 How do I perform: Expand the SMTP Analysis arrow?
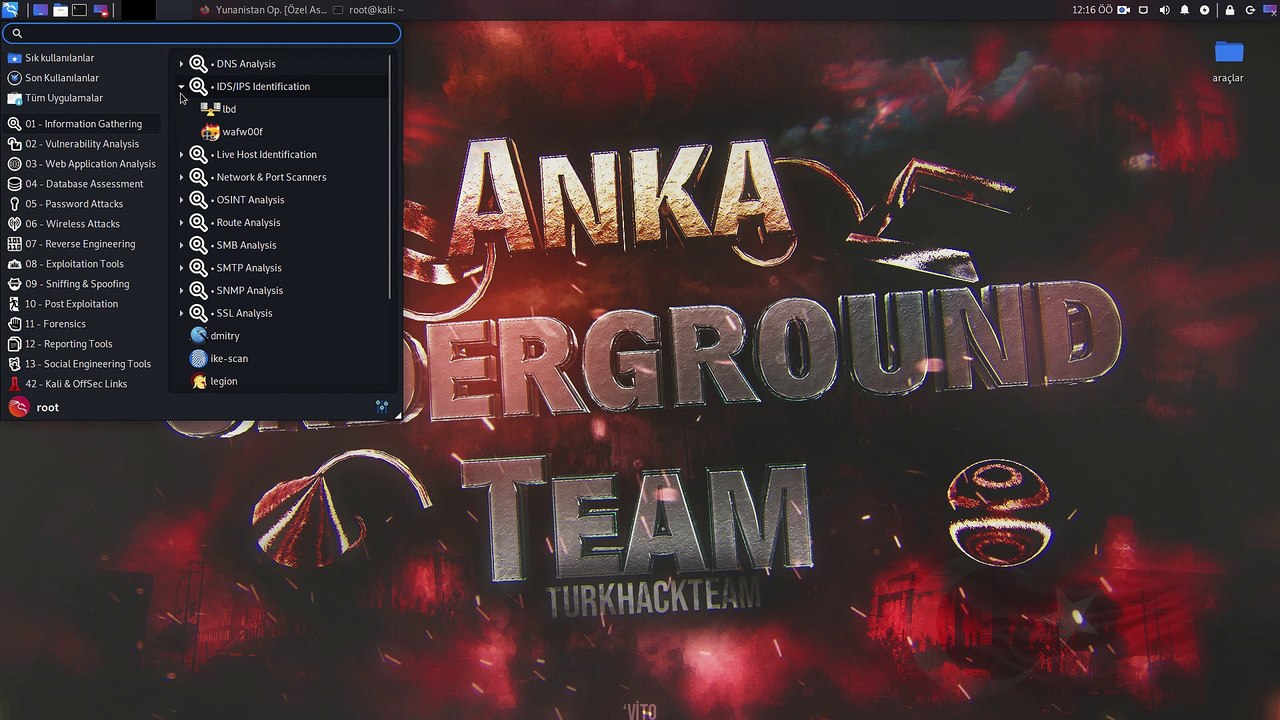[x=181, y=268]
